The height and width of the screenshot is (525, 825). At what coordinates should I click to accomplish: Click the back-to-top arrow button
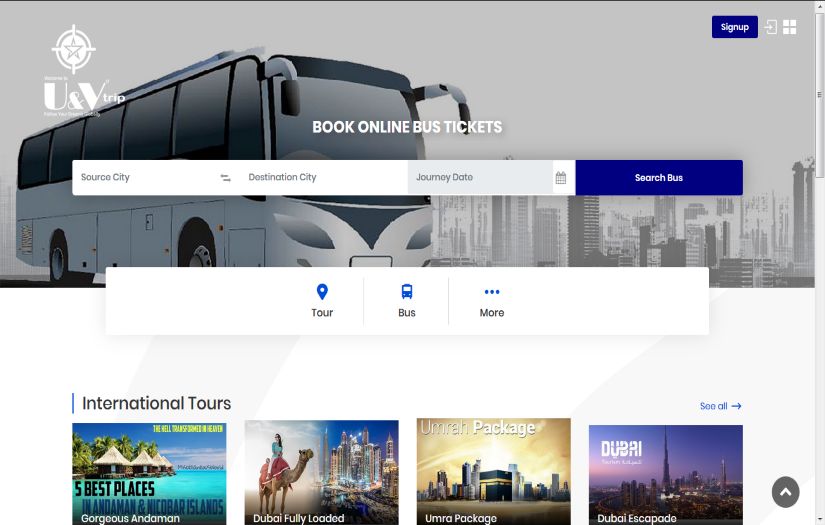(786, 492)
